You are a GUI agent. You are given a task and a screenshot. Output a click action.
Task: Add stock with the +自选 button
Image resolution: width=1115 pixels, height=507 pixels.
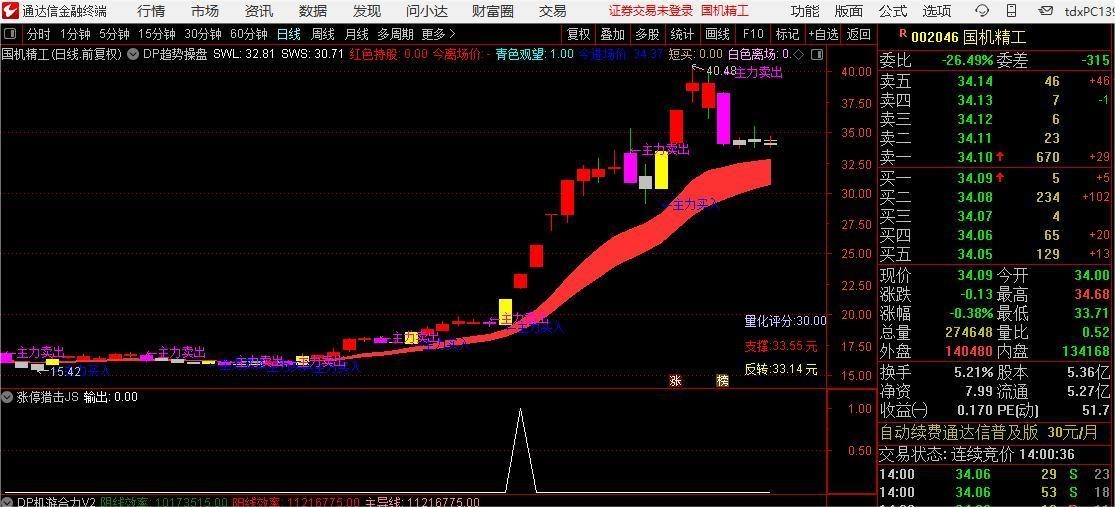[x=823, y=33]
